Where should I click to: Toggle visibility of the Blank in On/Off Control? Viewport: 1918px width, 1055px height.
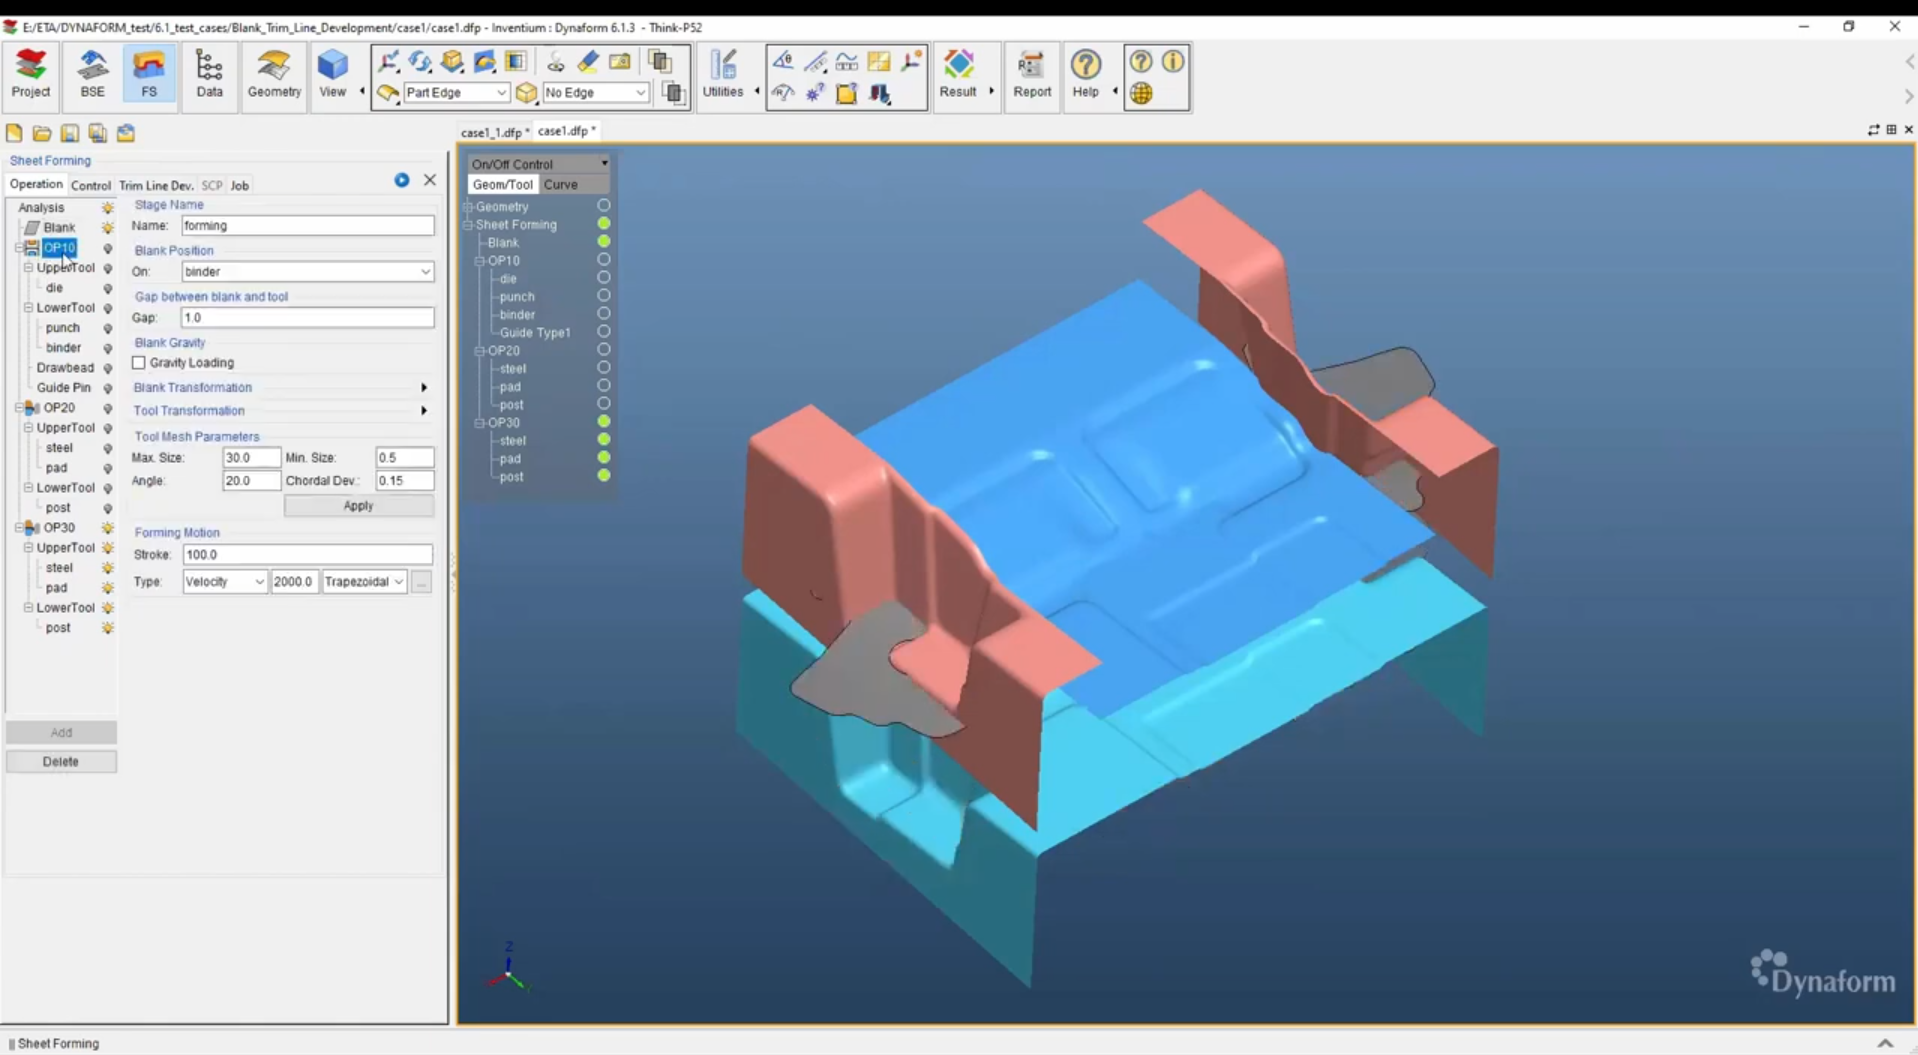click(603, 241)
